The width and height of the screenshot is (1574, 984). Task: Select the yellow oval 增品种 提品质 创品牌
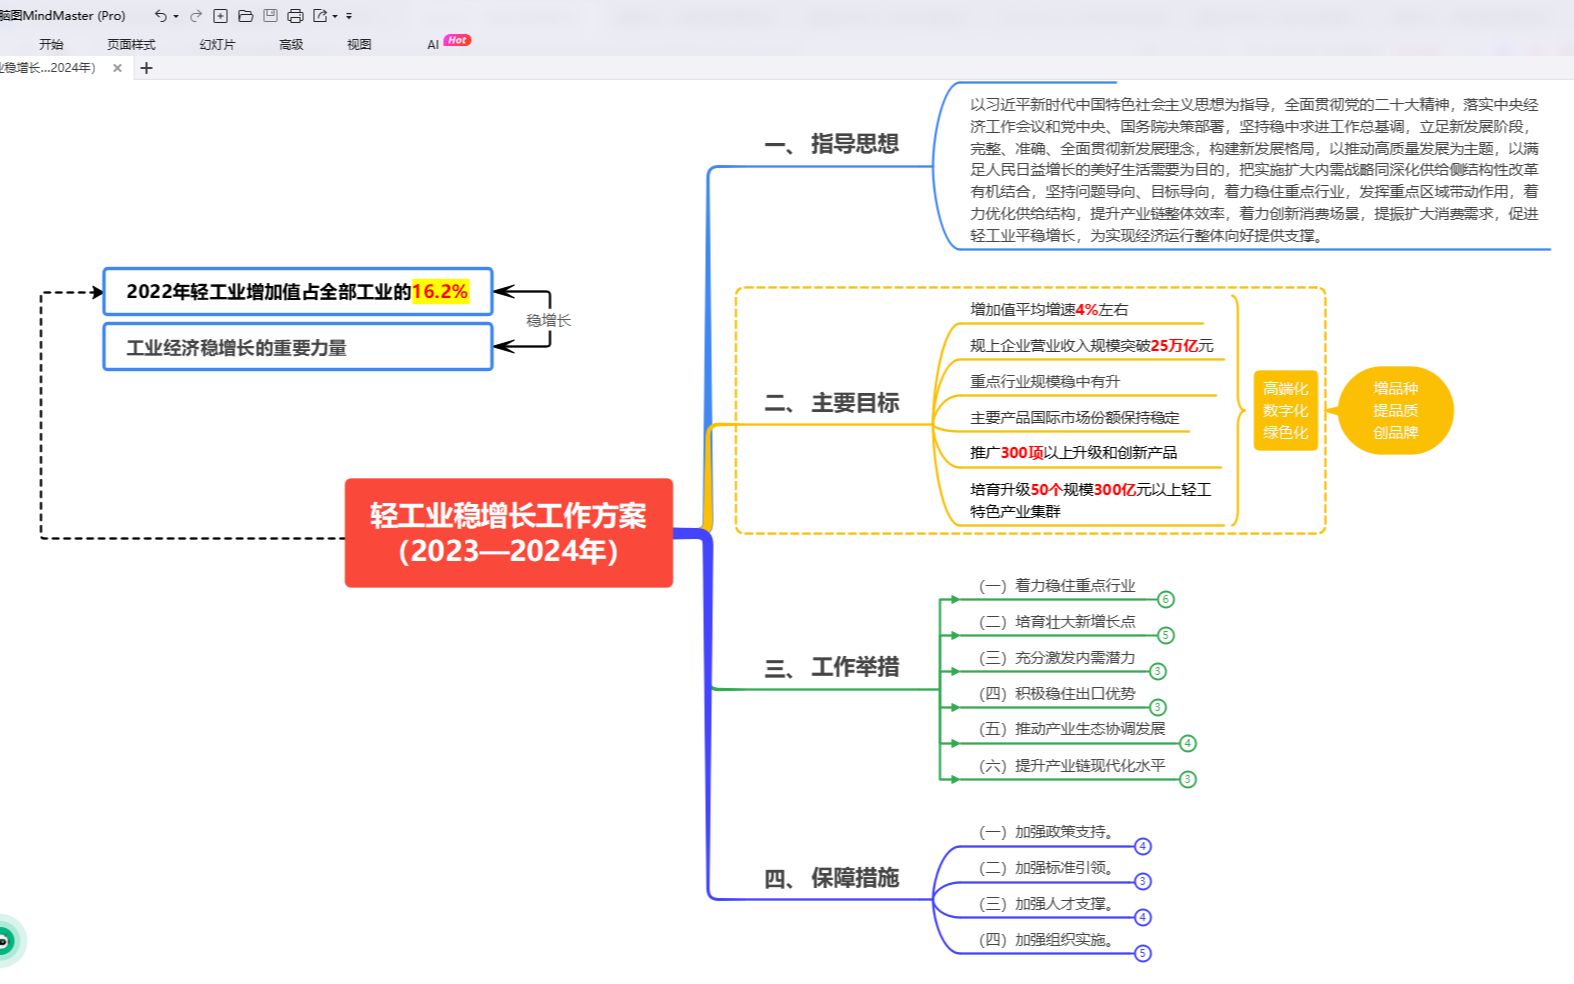click(x=1395, y=411)
